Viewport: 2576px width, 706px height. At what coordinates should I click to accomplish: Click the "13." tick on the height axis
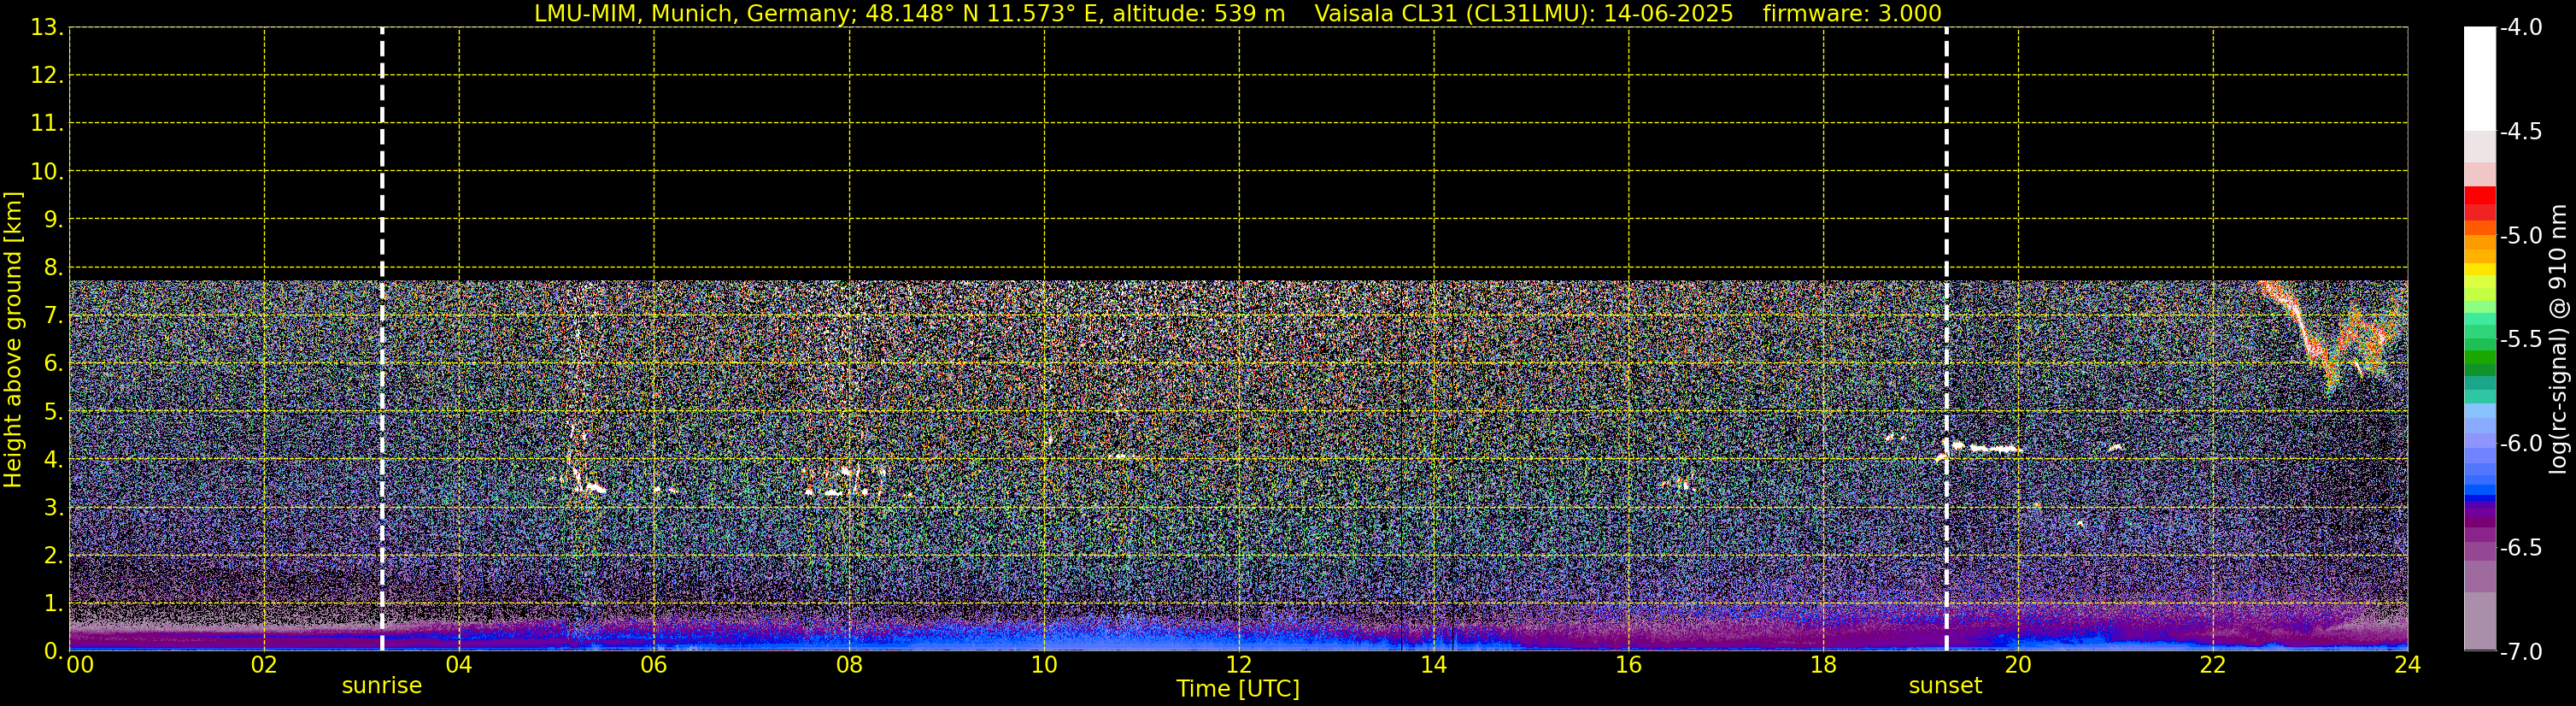46,28
